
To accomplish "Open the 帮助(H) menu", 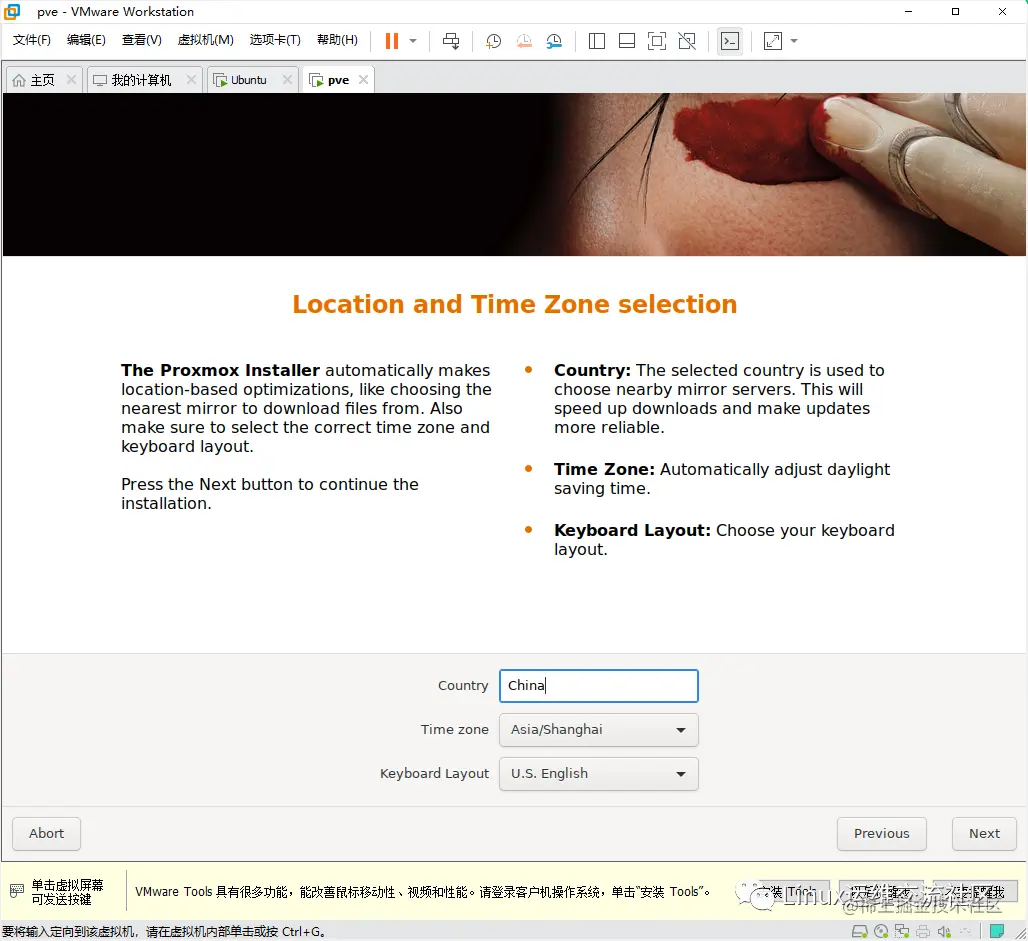I will pyautogui.click(x=337, y=40).
